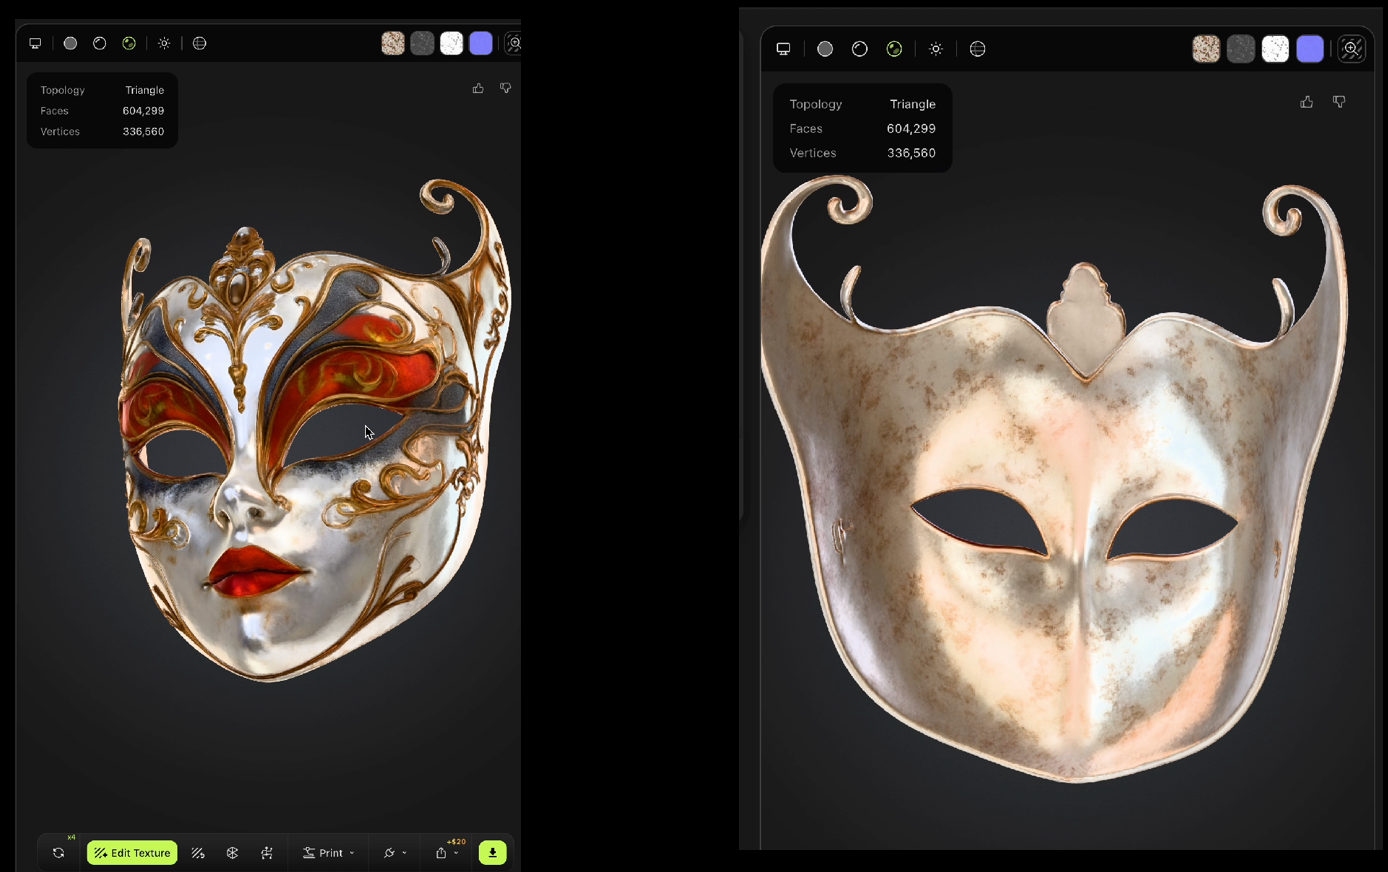Select the purple texture map swatch
Viewport: 1388px width, 872px height.
click(481, 43)
